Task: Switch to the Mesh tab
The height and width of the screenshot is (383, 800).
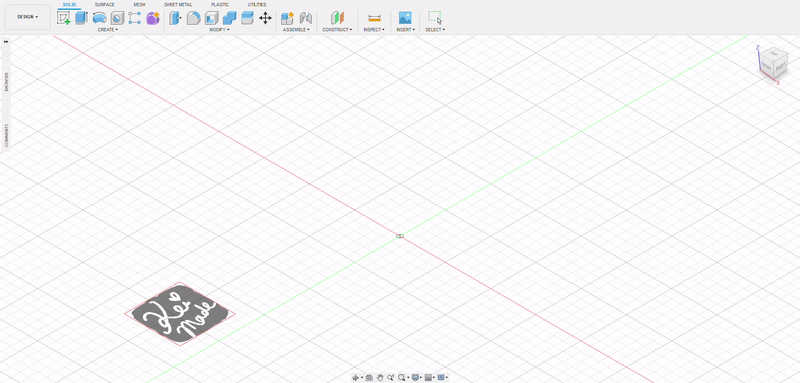Action: point(139,5)
